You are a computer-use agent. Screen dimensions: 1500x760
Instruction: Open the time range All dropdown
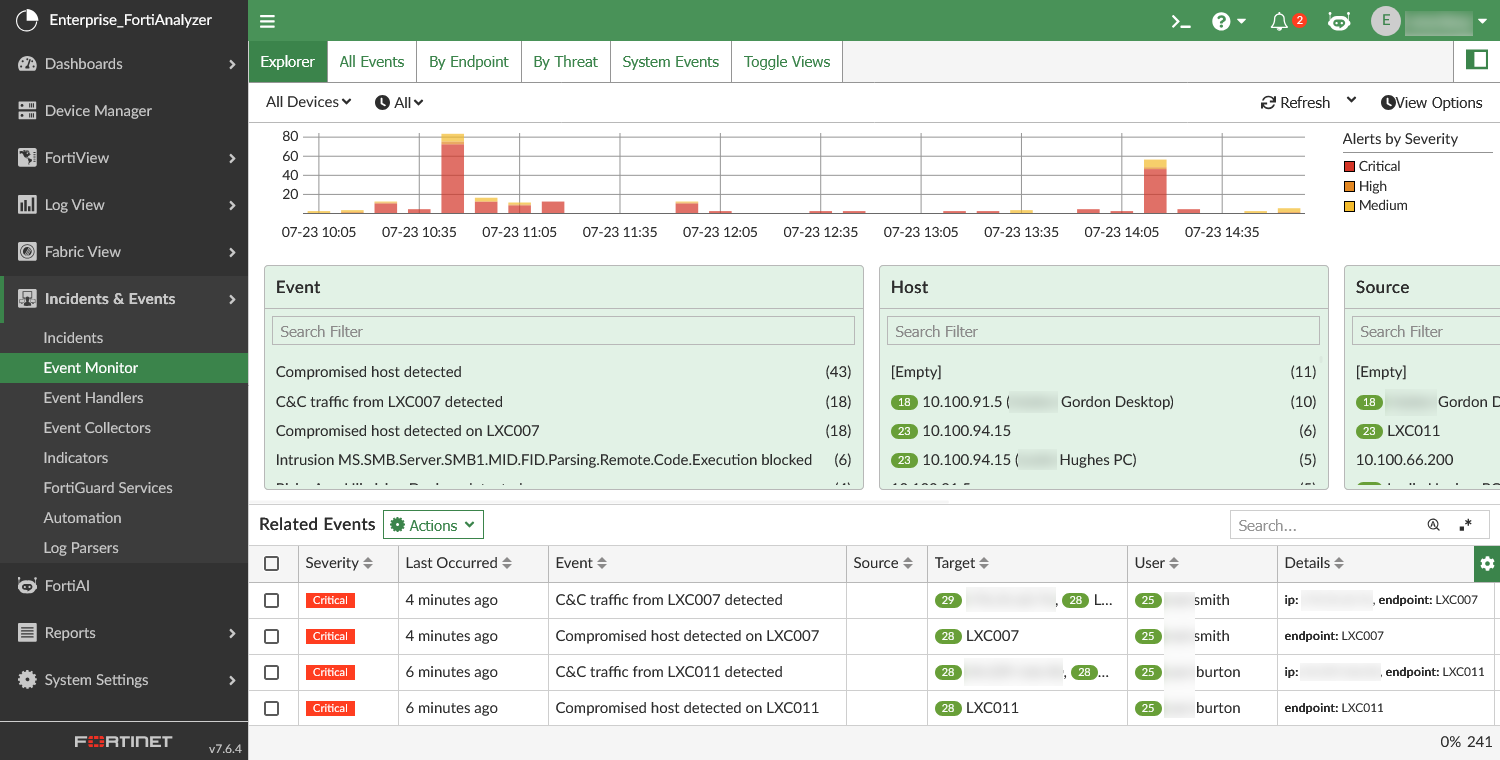click(399, 102)
